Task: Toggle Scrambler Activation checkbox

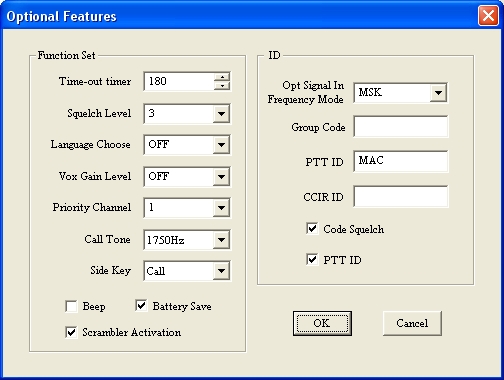Action: coord(71,332)
